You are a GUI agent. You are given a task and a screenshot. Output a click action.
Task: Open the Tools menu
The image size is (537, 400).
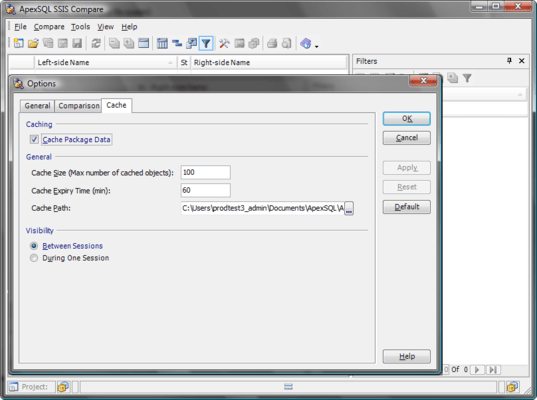(80, 27)
